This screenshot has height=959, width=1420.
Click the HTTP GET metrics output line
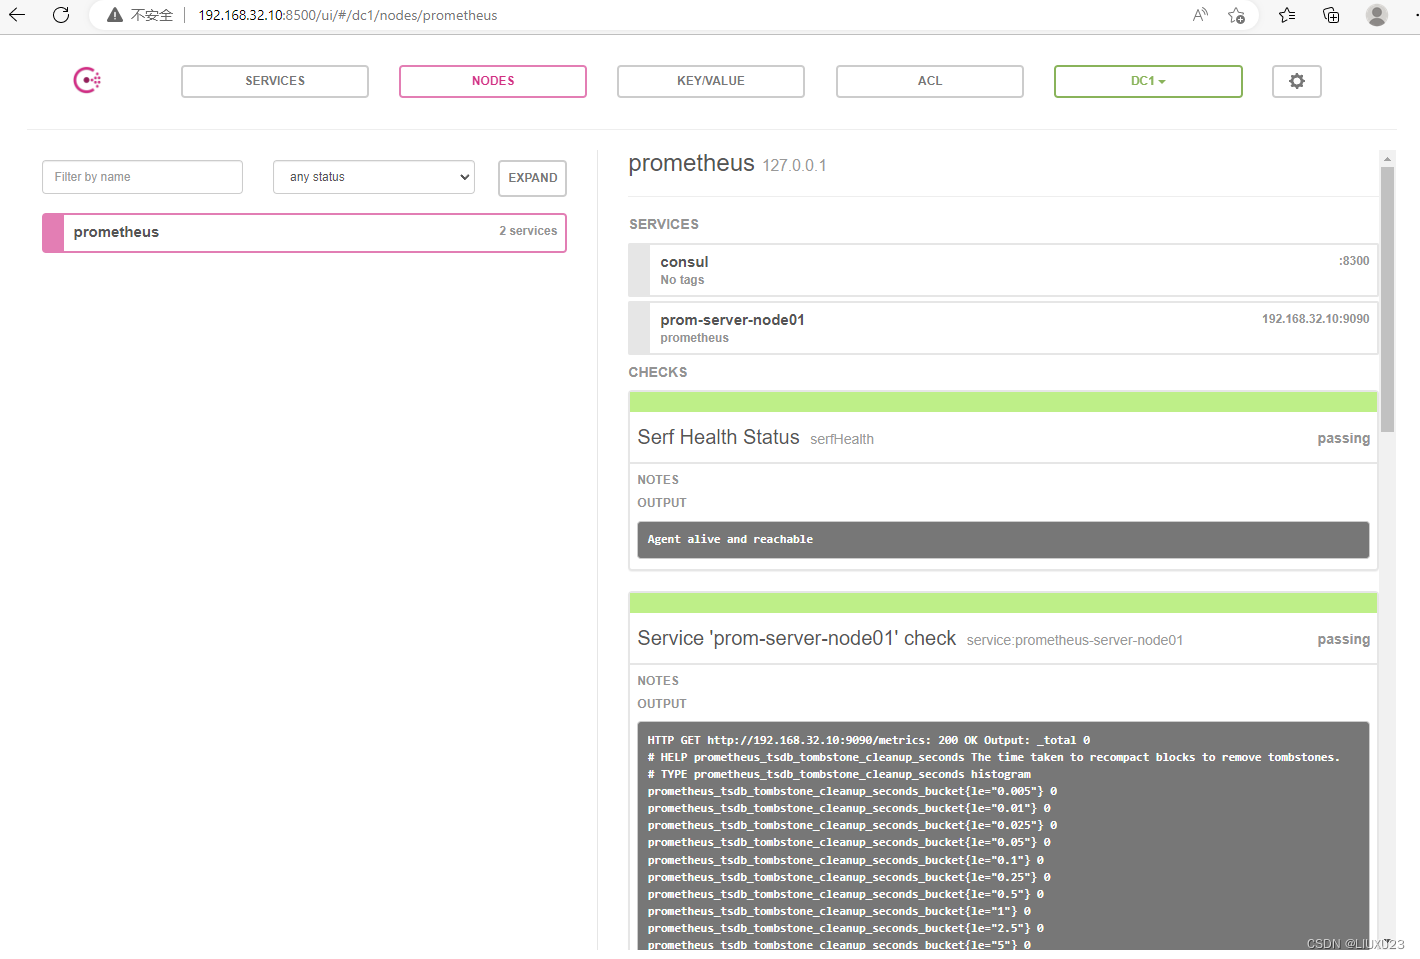868,741
